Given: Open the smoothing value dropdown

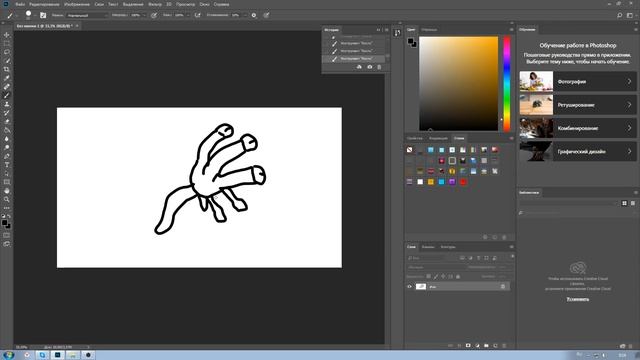Looking at the screenshot, I should (245, 15).
